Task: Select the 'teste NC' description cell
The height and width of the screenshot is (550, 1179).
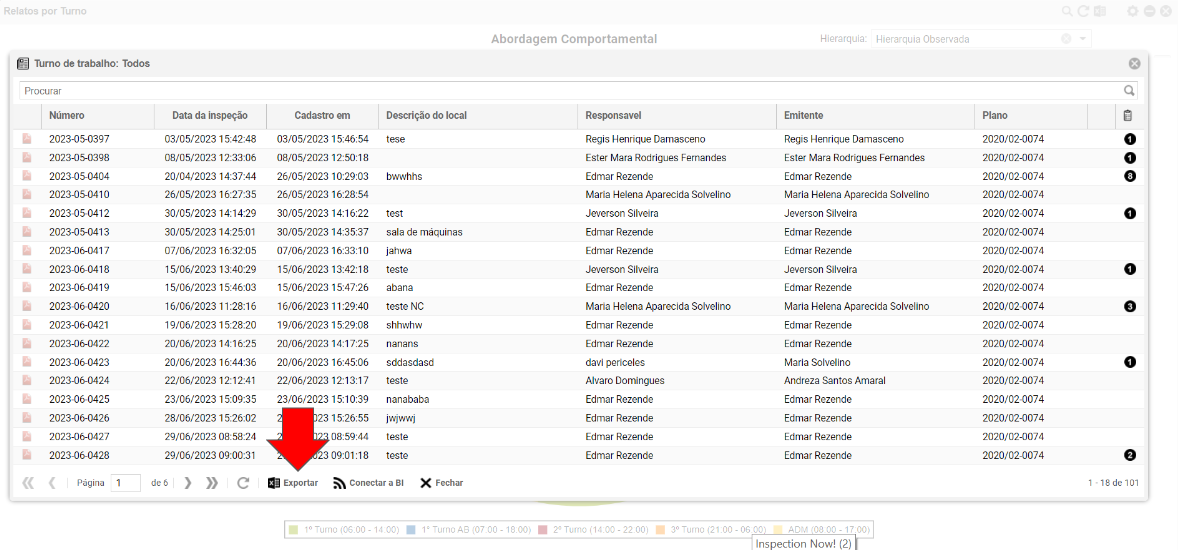Action: (x=405, y=306)
